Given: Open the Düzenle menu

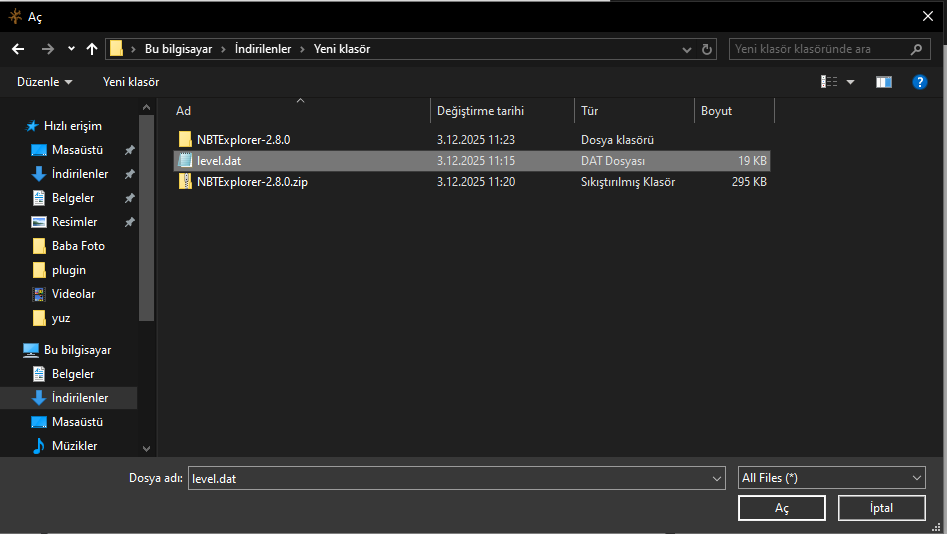Looking at the screenshot, I should [x=45, y=82].
